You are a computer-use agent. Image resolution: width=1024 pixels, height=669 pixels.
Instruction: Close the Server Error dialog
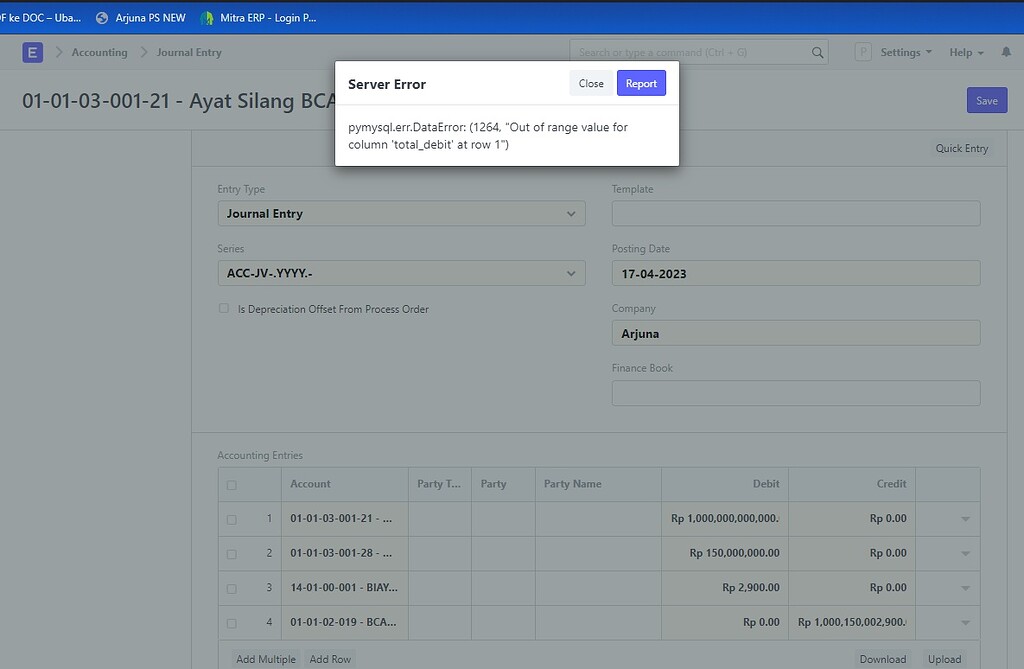click(x=590, y=83)
